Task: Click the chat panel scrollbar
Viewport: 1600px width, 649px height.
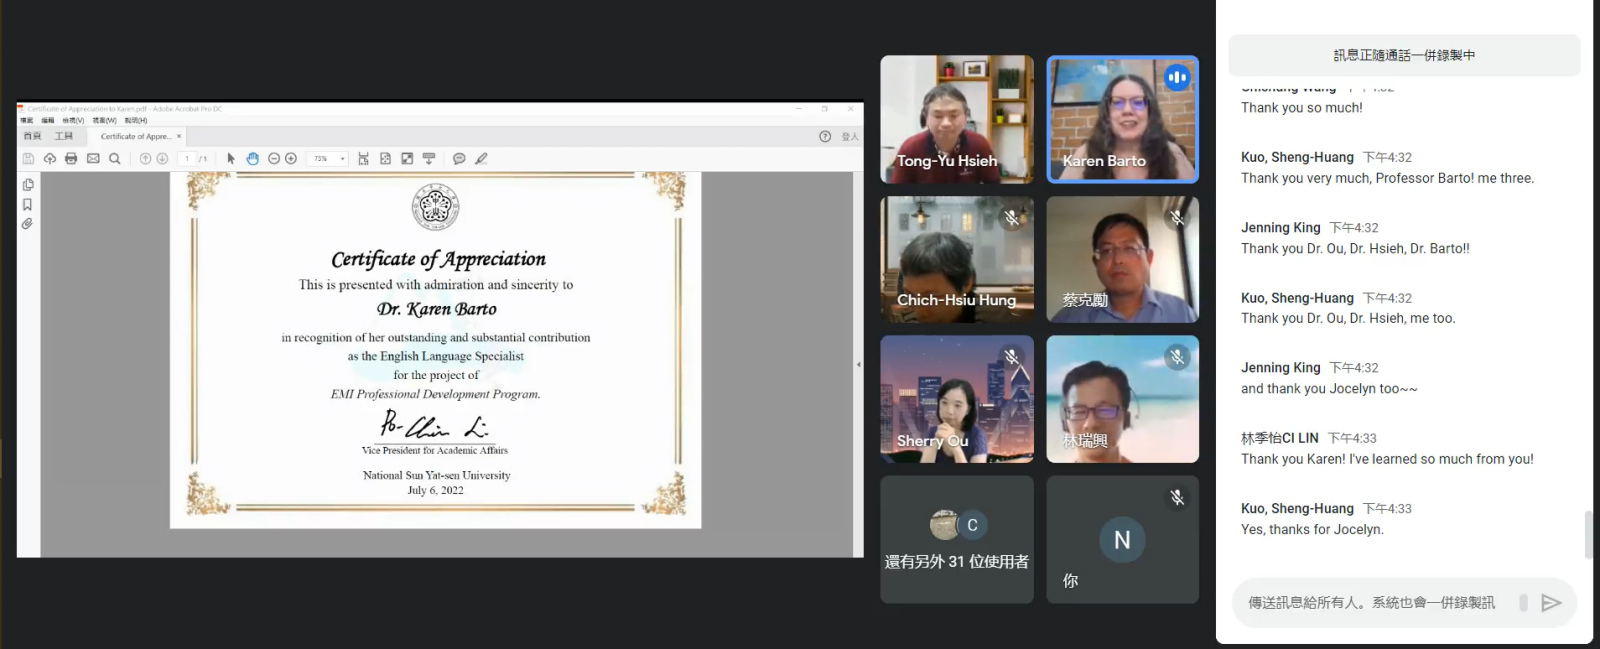Action: pyautogui.click(x=1589, y=535)
